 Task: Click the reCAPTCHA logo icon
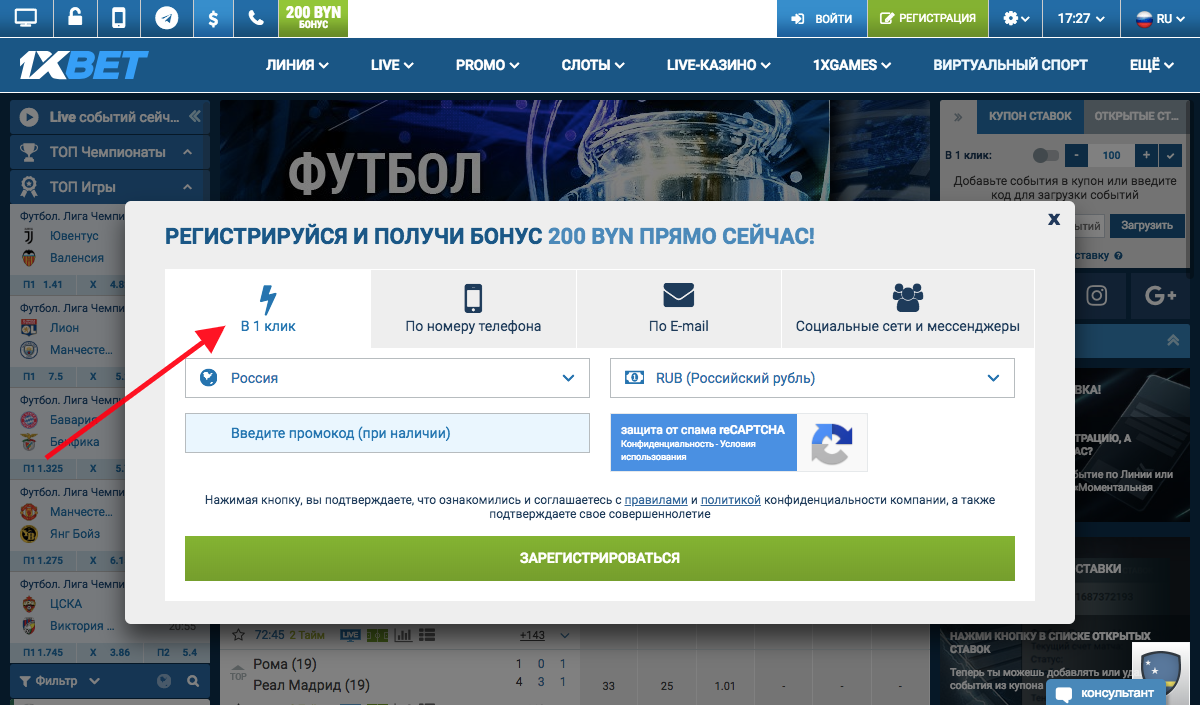831,443
